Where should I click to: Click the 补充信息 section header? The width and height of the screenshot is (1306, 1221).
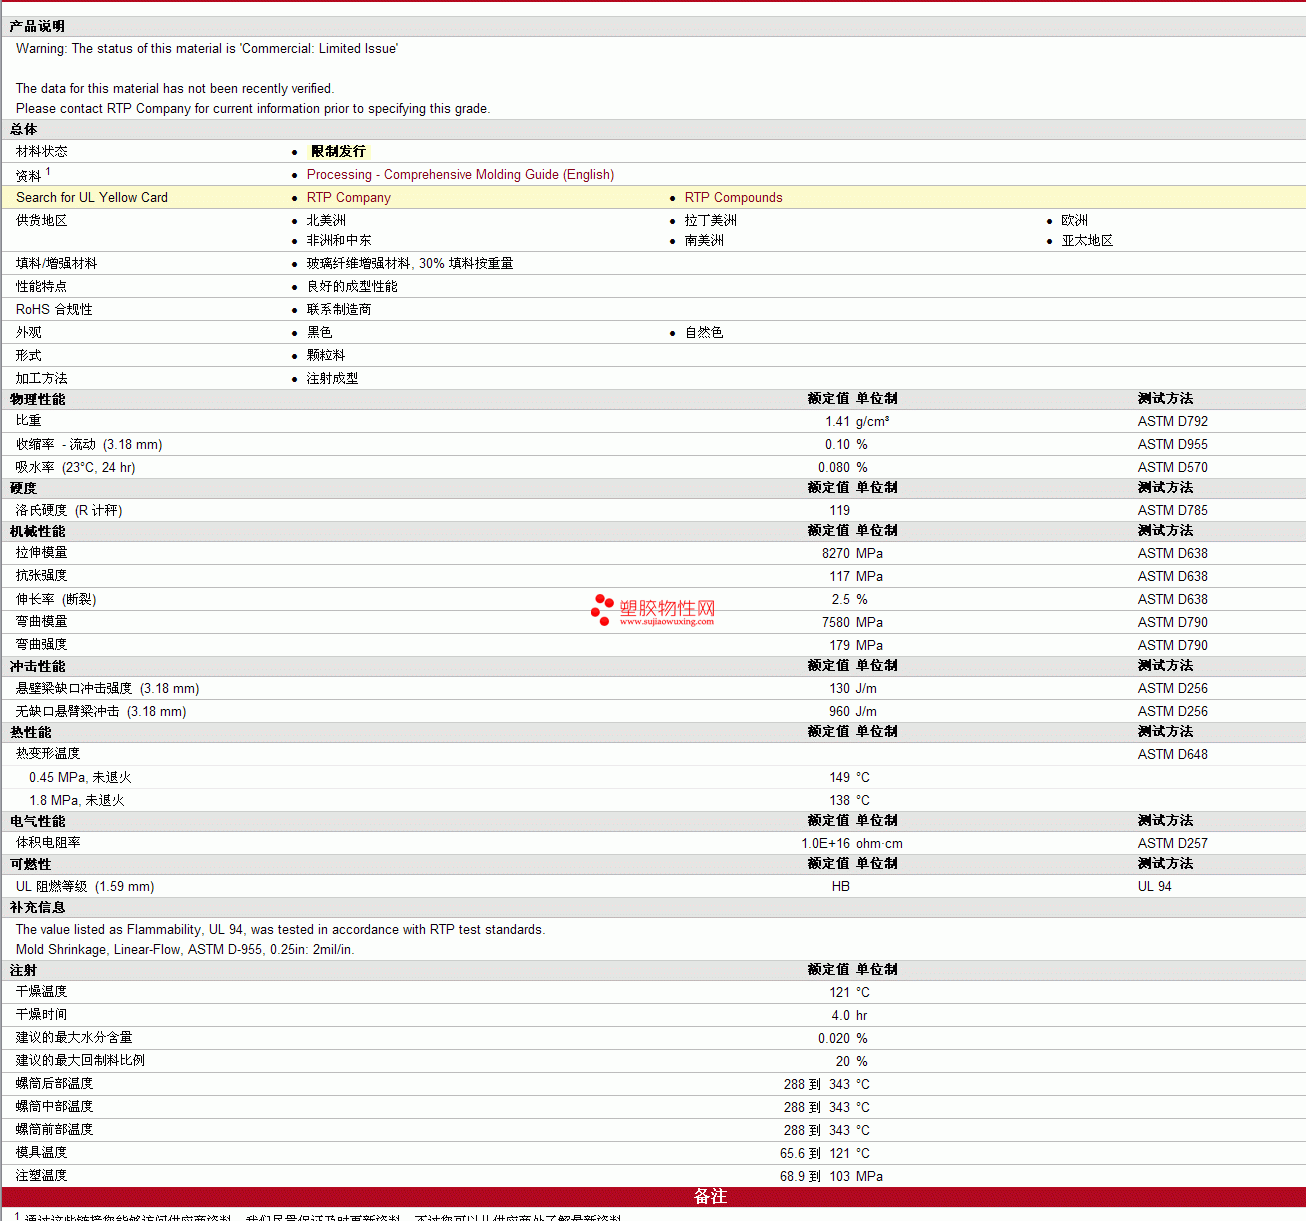37,907
